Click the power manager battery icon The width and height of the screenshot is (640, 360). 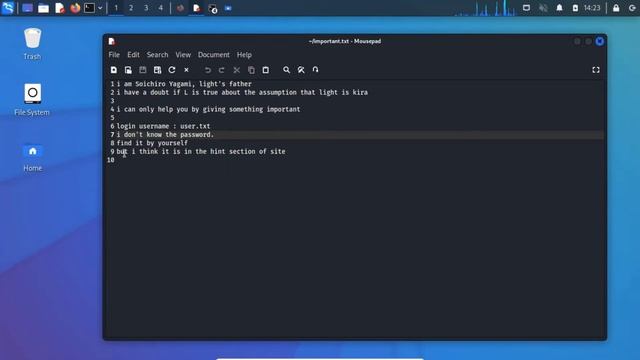(575, 8)
